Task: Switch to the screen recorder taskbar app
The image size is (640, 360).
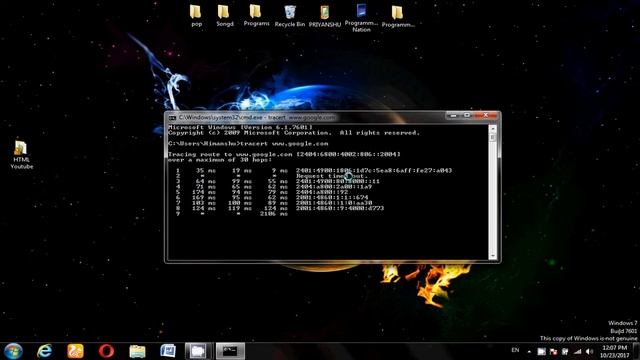Action: [x=199, y=351]
